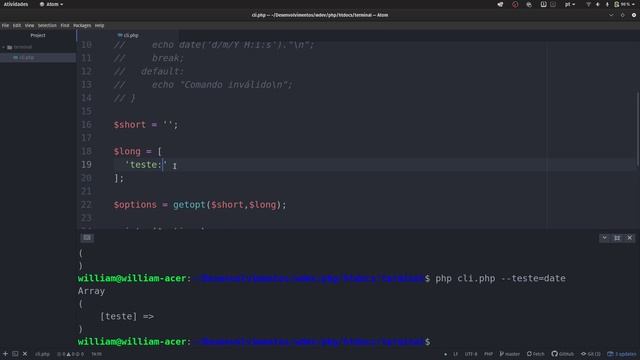The height and width of the screenshot is (360, 640).
Task: Open the Help menu
Action: point(99,25)
